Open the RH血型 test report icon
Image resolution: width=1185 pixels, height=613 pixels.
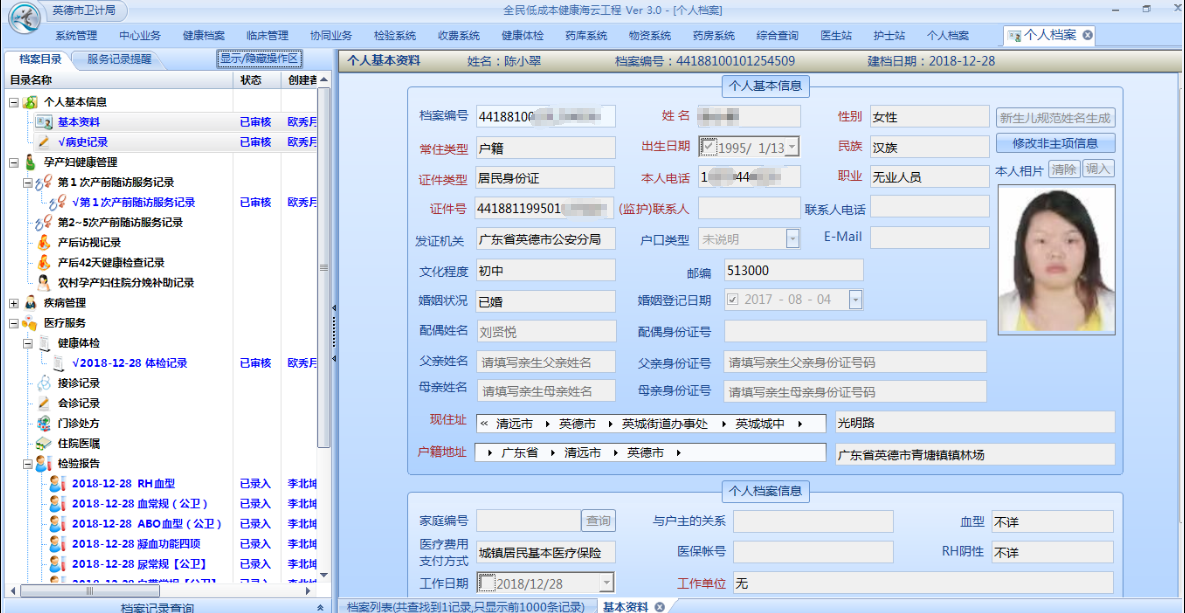pos(57,484)
